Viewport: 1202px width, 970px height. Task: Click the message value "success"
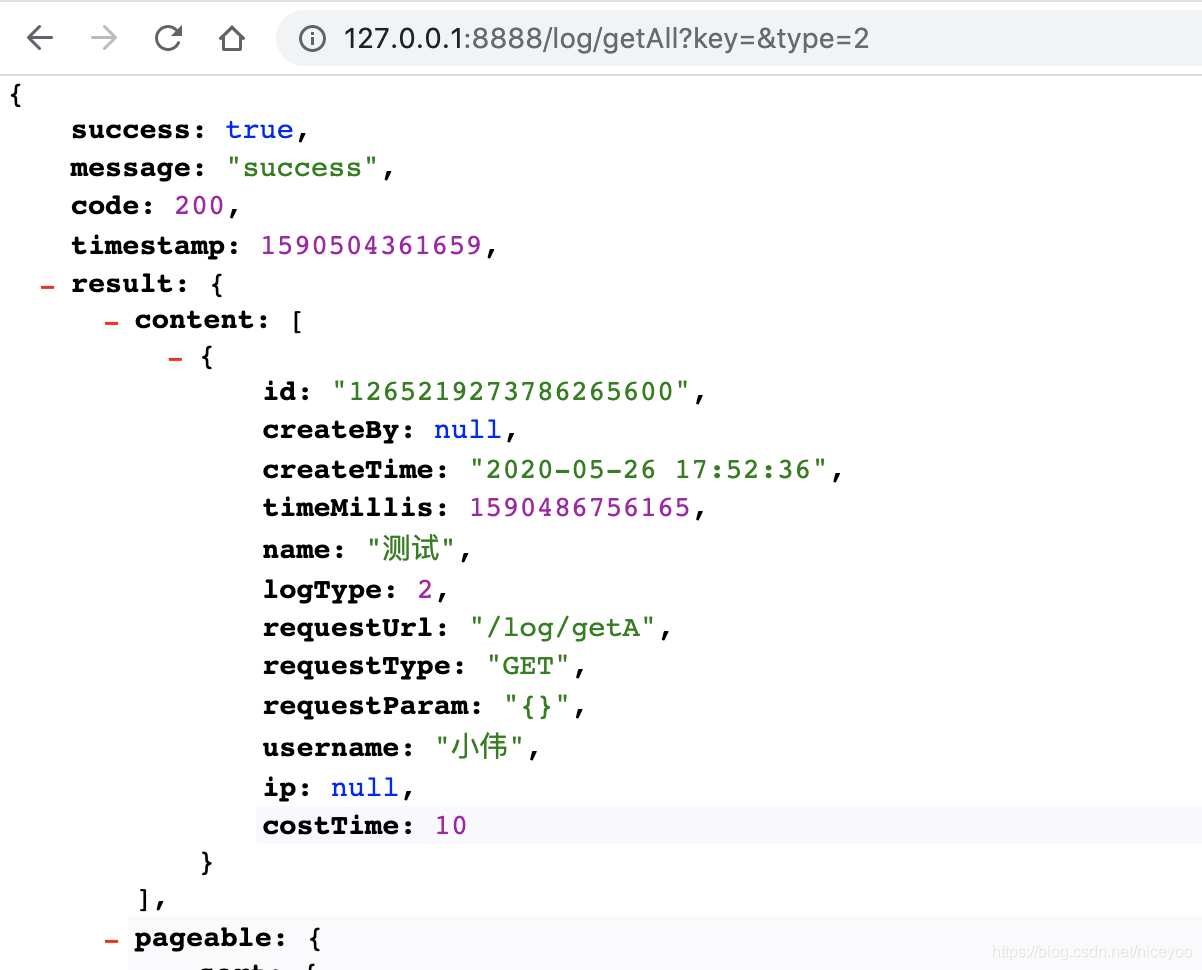pyautogui.click(x=302, y=168)
